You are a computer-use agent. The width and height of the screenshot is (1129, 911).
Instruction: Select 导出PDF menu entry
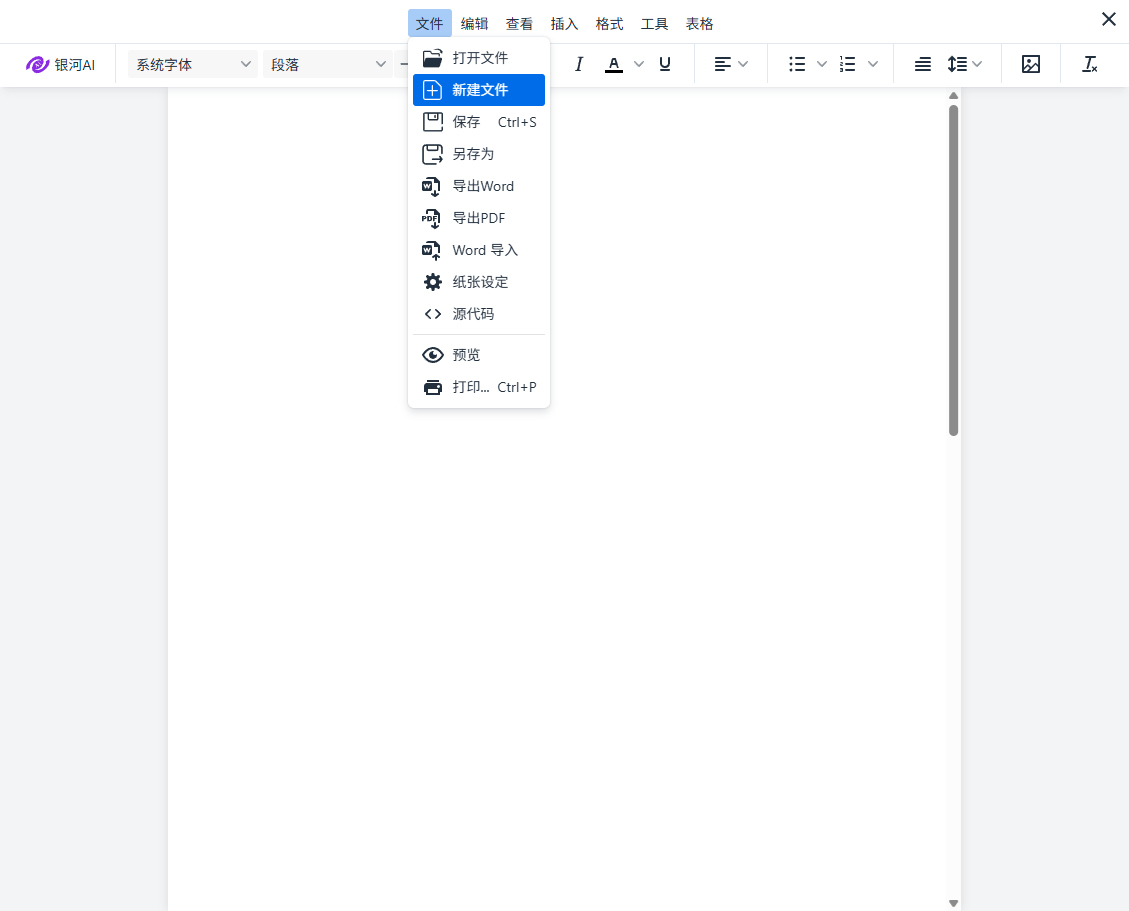coord(479,218)
